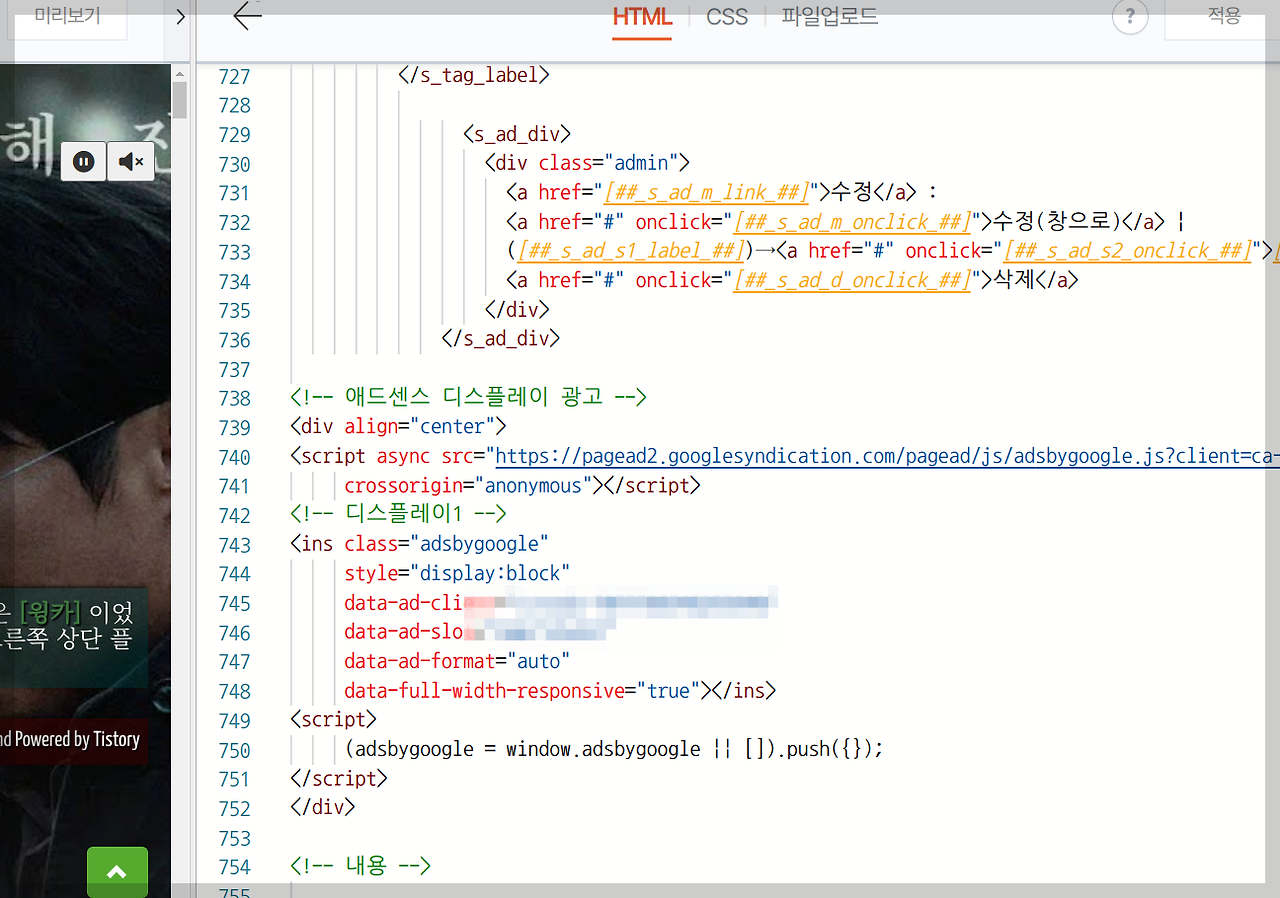Click the </s_tag_label> closing tag
The width and height of the screenshot is (1280, 898).
[x=474, y=75]
